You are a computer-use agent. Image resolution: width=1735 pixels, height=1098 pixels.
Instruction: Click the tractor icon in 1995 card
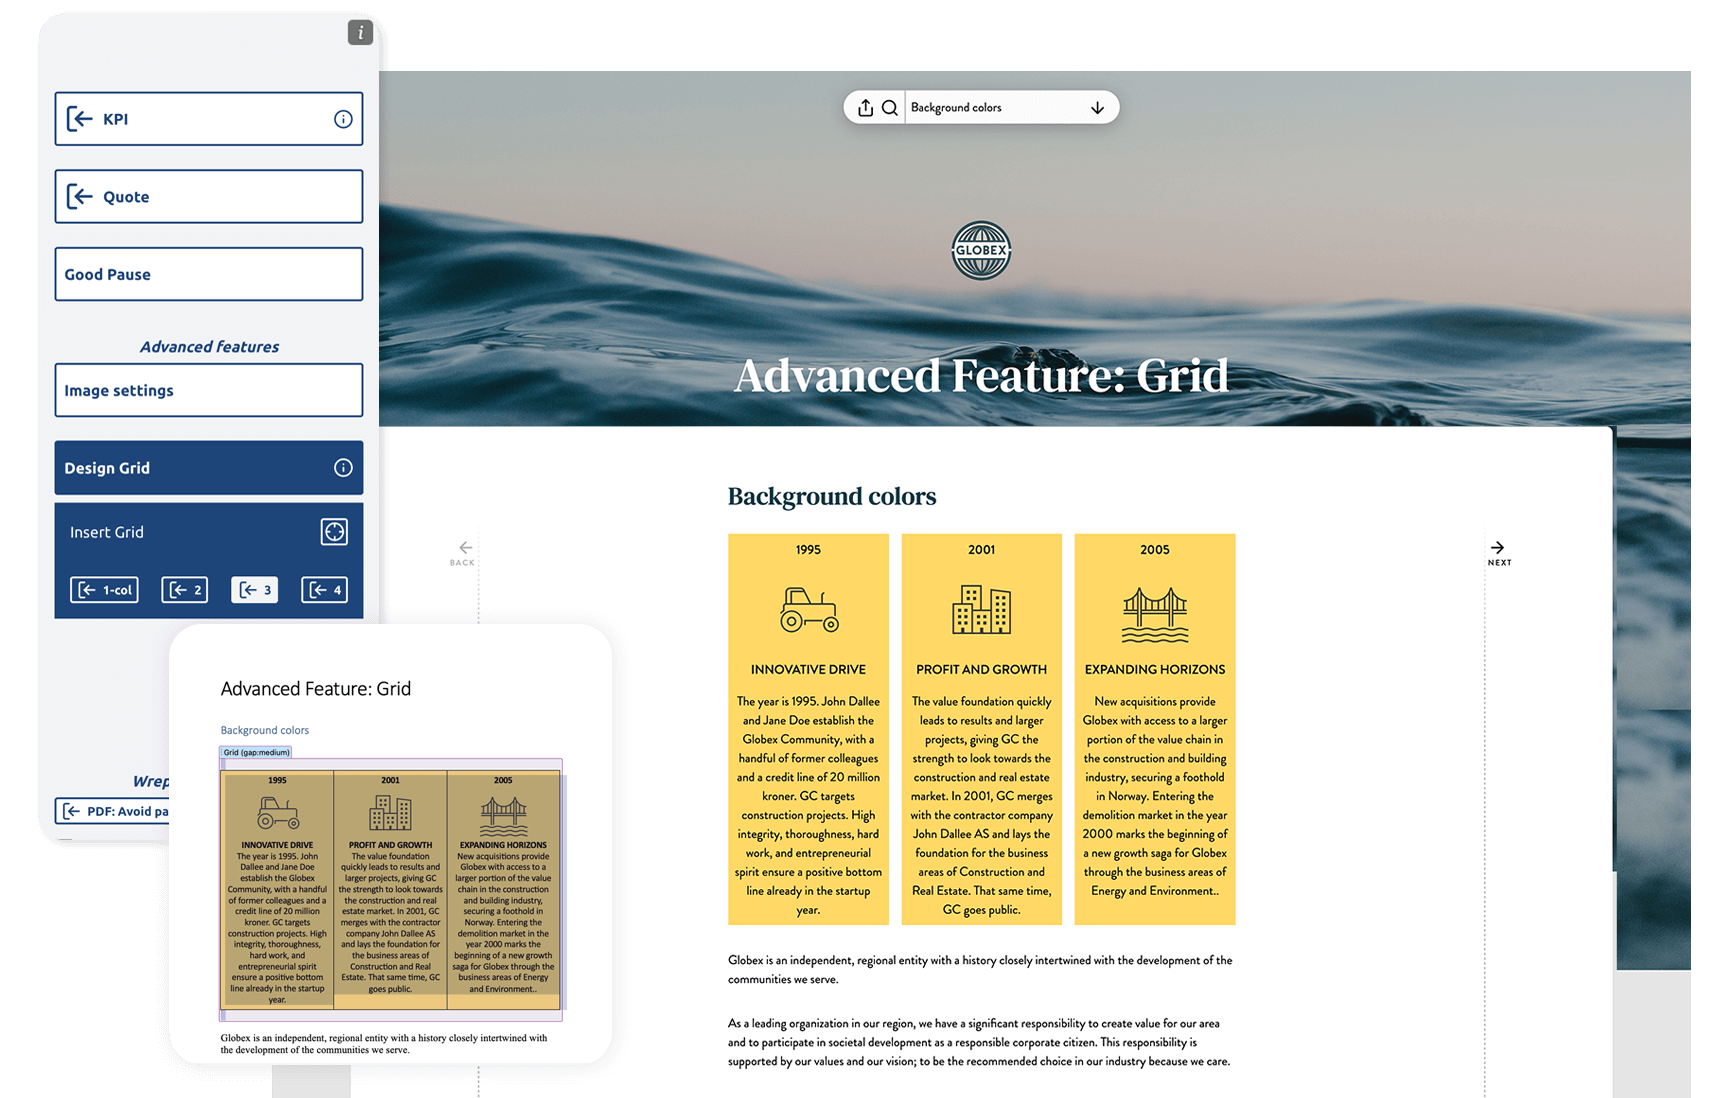pyautogui.click(x=808, y=609)
